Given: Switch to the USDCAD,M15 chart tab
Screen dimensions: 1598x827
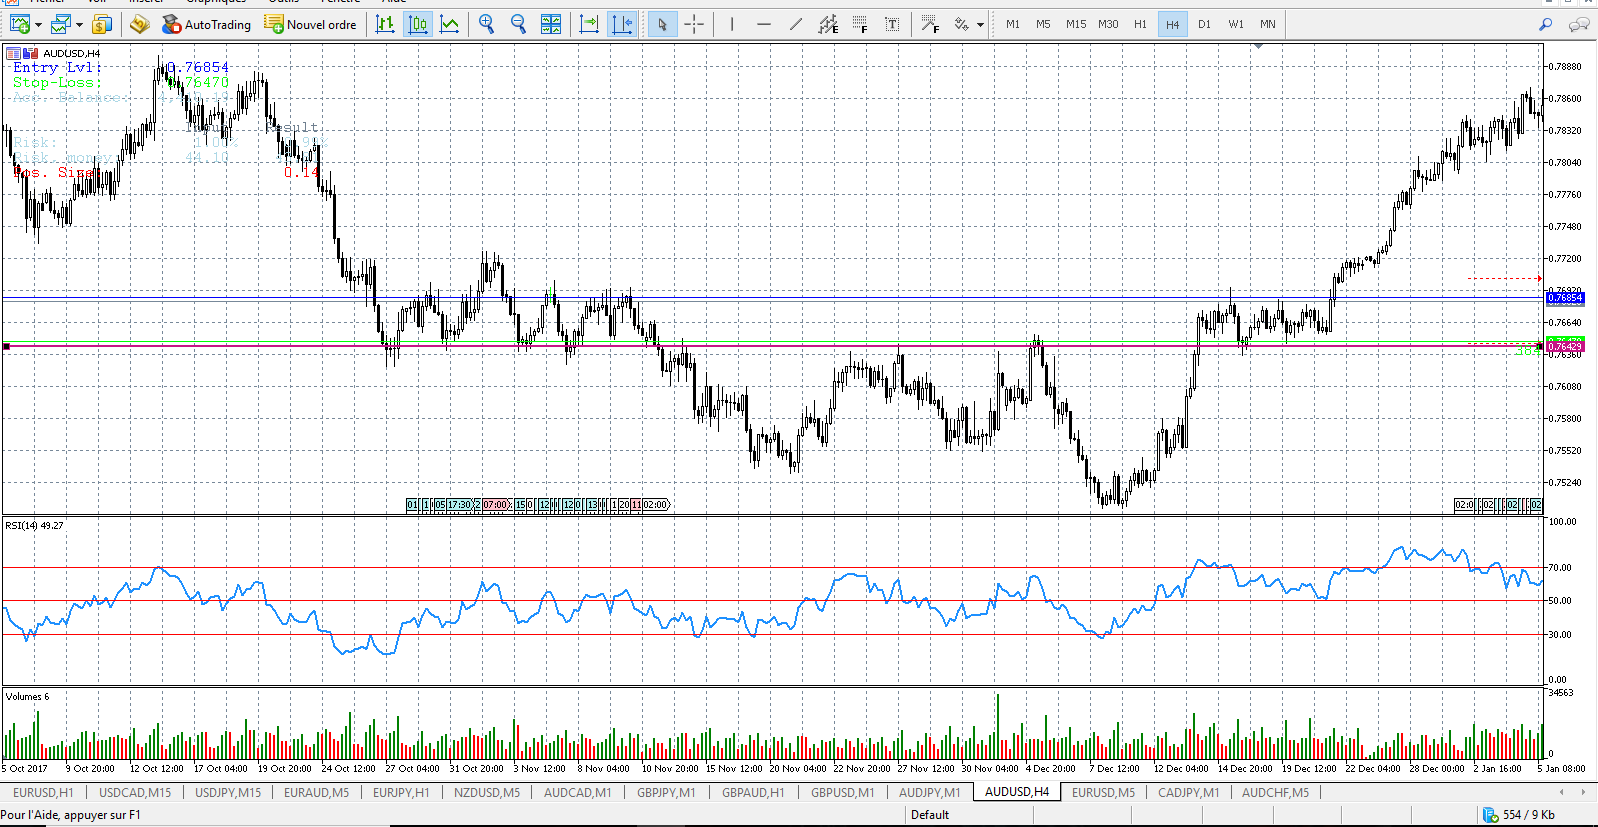Looking at the screenshot, I should click(135, 792).
